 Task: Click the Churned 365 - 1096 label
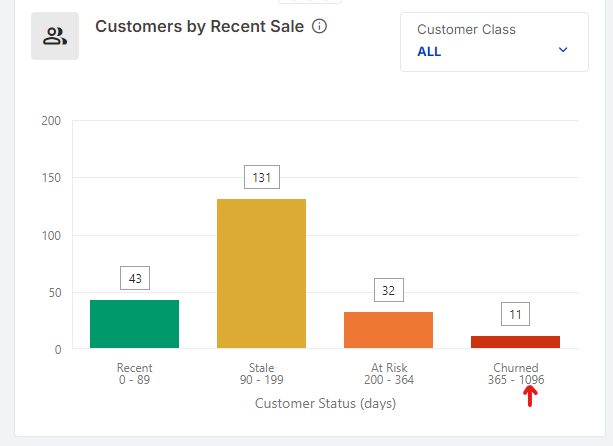(x=515, y=374)
